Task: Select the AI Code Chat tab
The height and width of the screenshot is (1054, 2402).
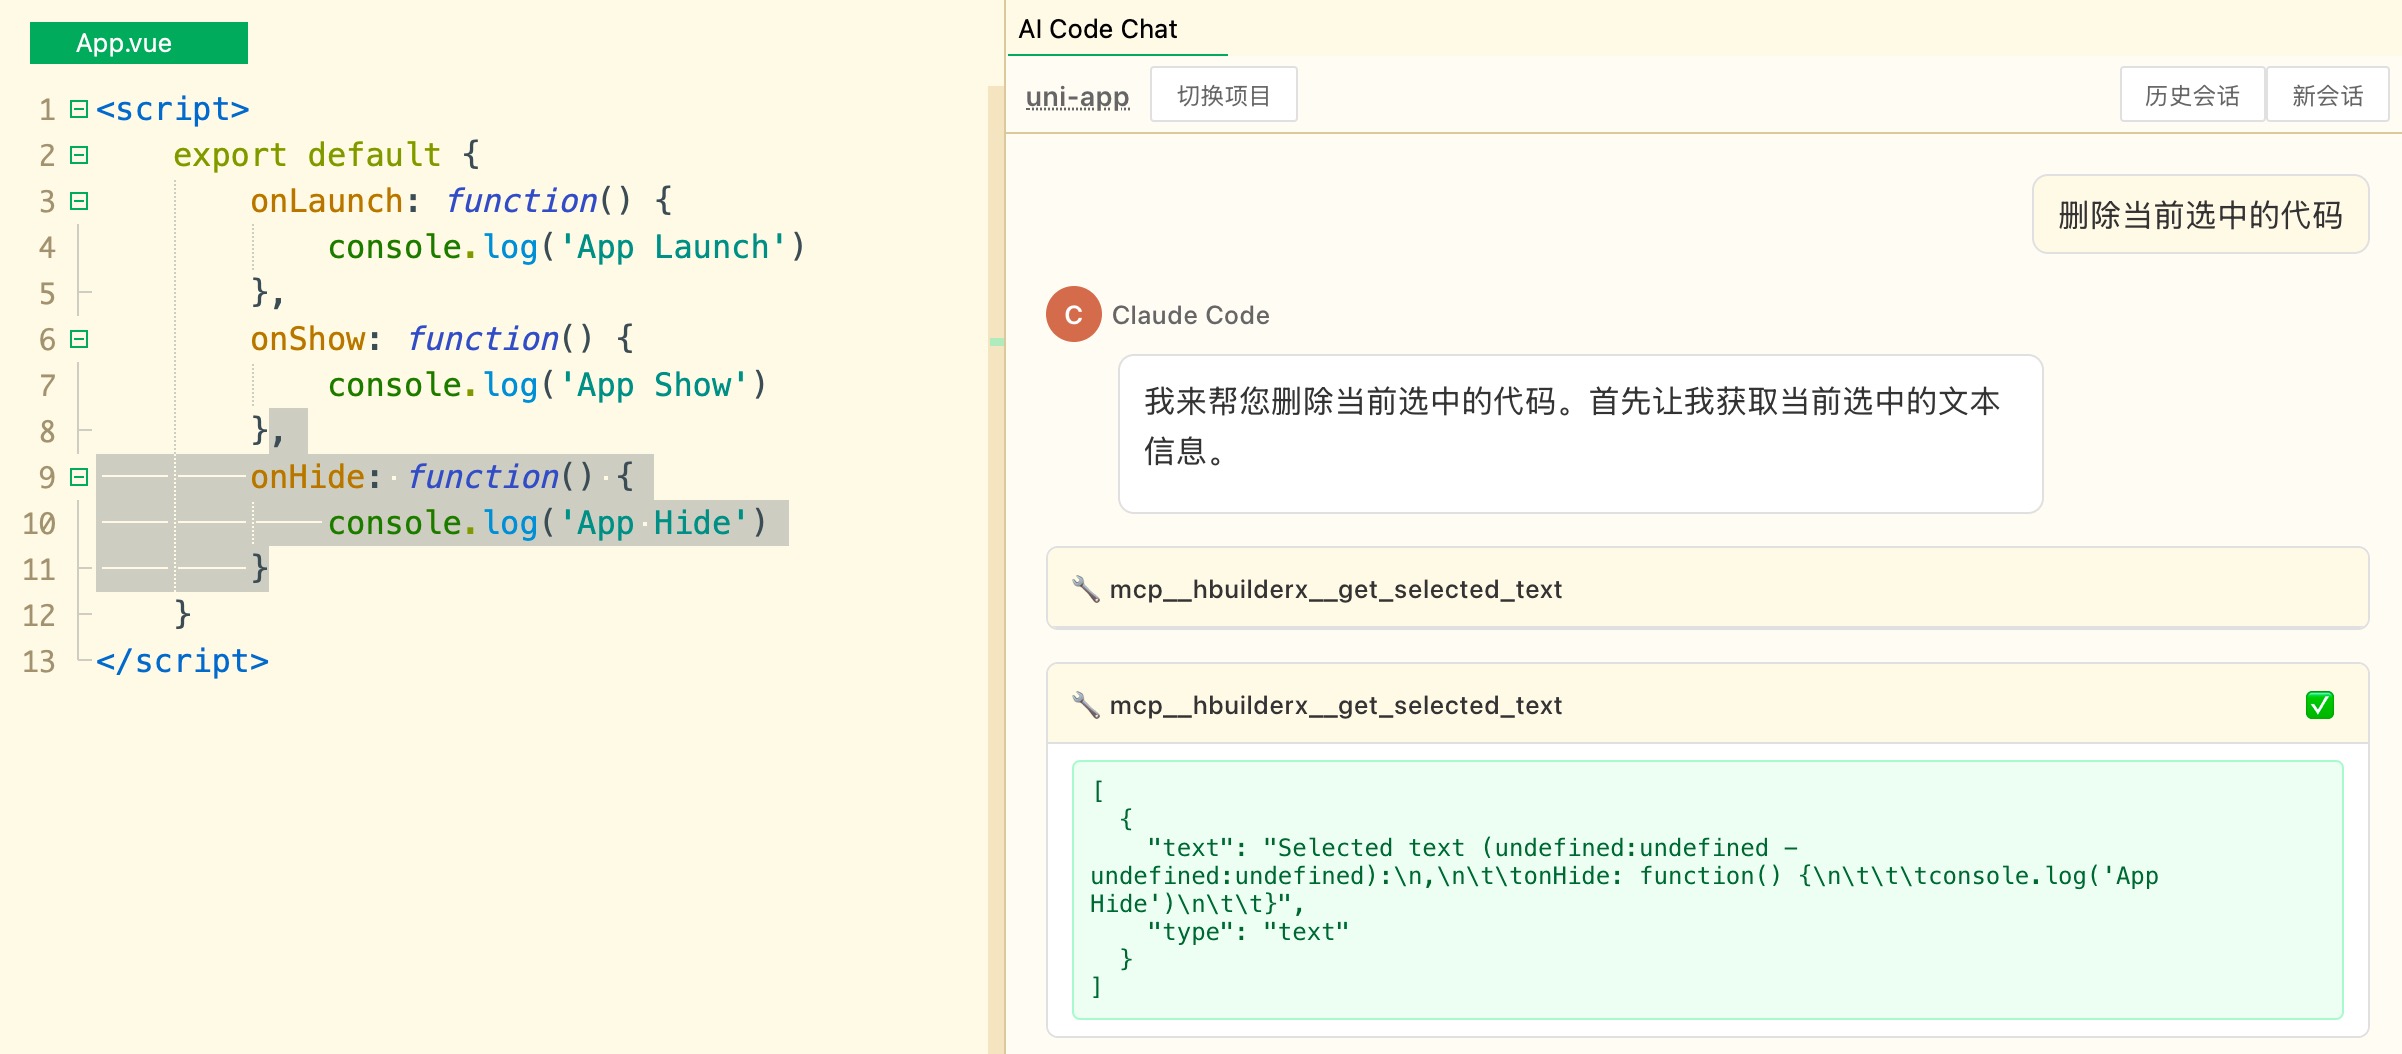Action: [x=1098, y=29]
